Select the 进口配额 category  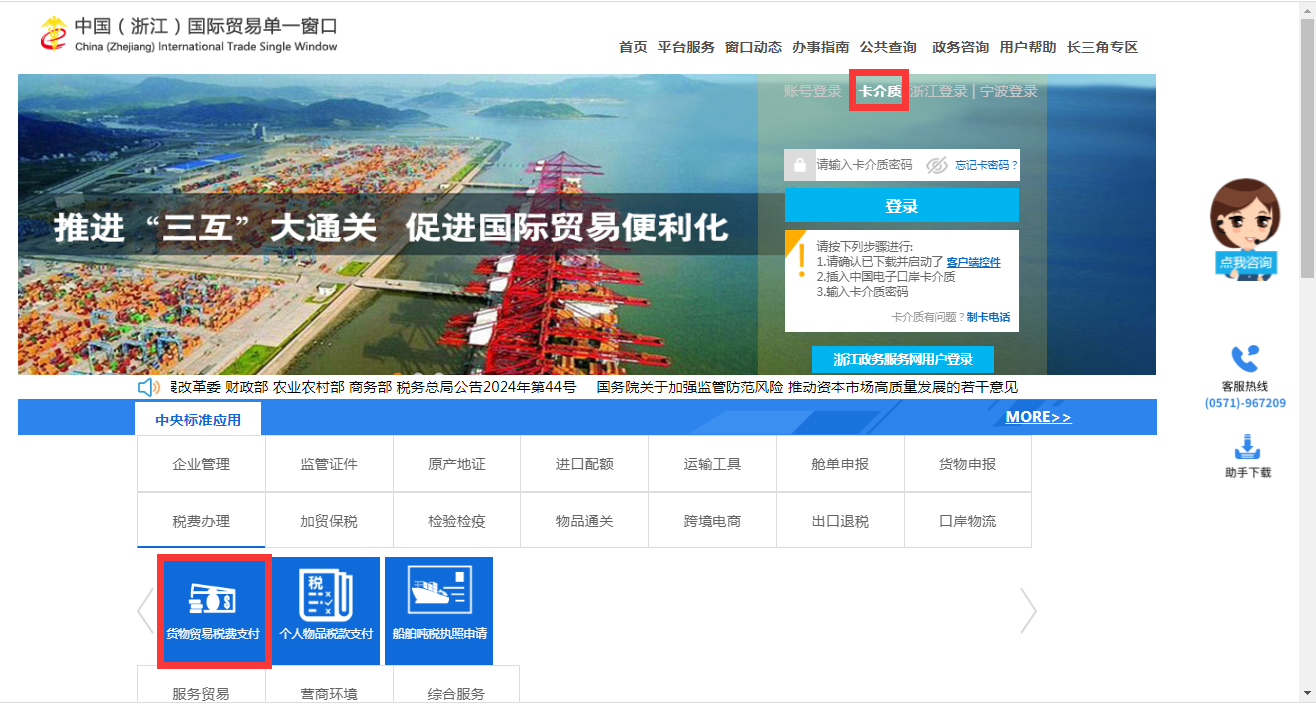[585, 464]
